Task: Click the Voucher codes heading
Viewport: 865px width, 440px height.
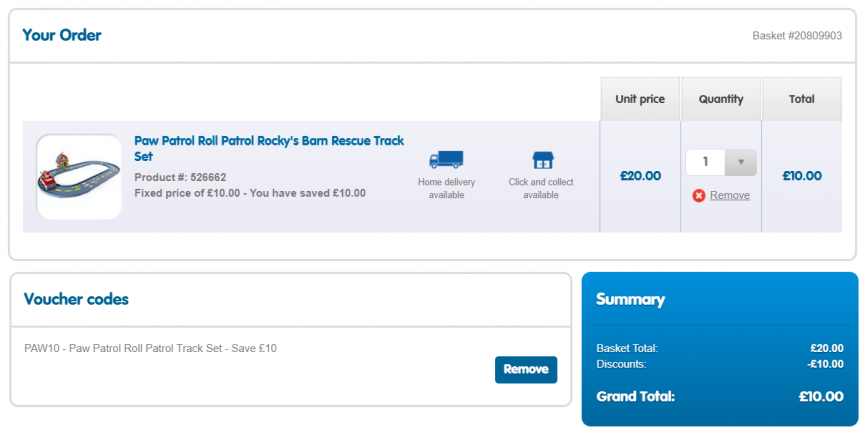Action: pos(76,299)
